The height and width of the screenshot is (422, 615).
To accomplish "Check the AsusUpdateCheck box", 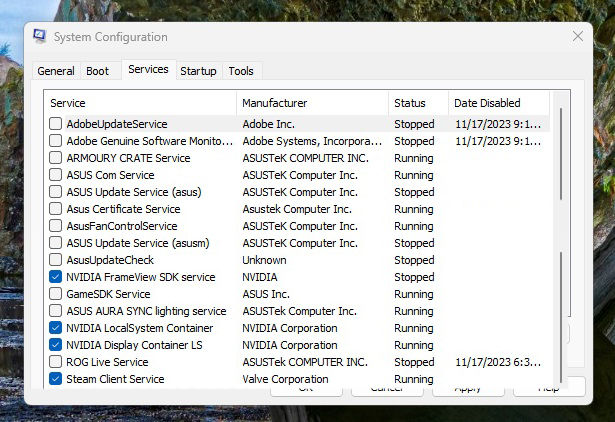I will click(x=55, y=260).
